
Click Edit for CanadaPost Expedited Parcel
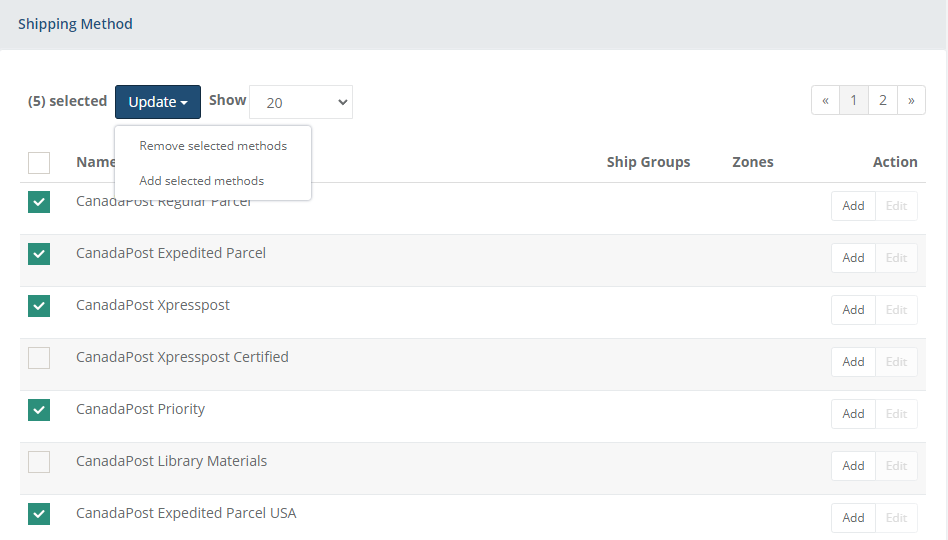[x=896, y=258]
